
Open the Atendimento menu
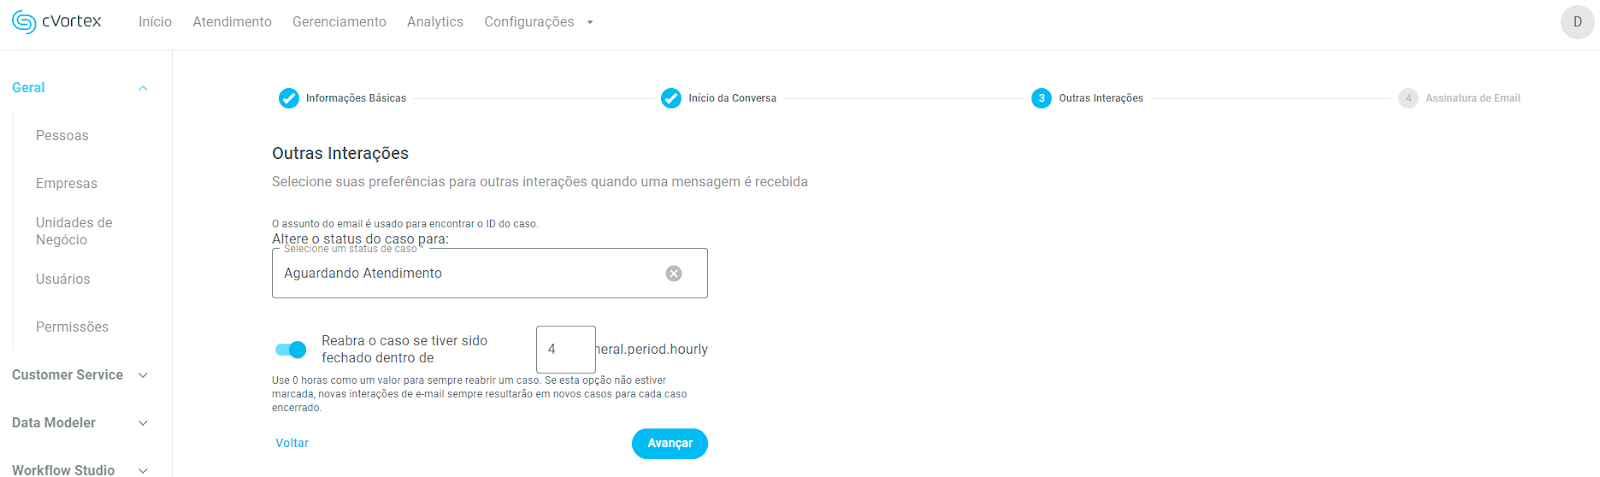[x=232, y=22]
